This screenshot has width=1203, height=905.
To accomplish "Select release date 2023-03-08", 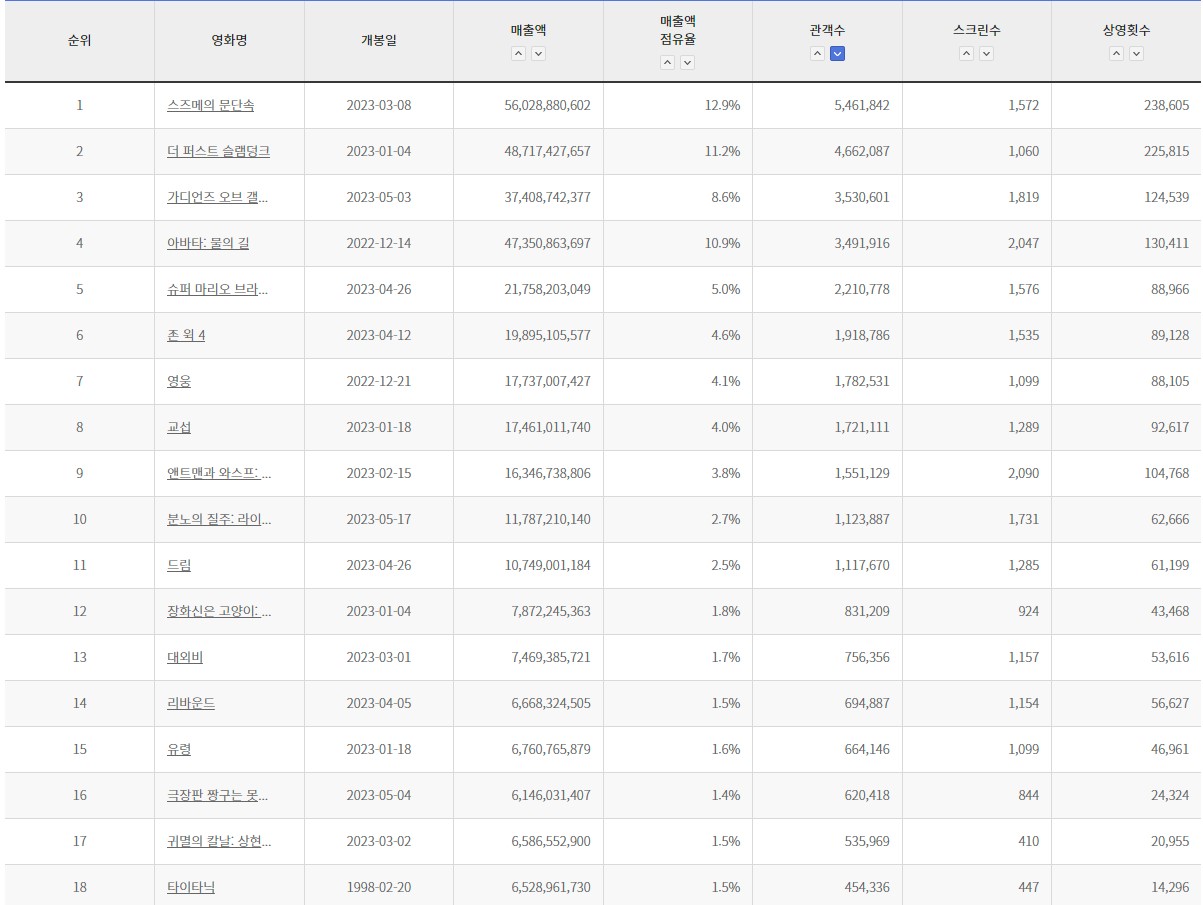I will [379, 105].
